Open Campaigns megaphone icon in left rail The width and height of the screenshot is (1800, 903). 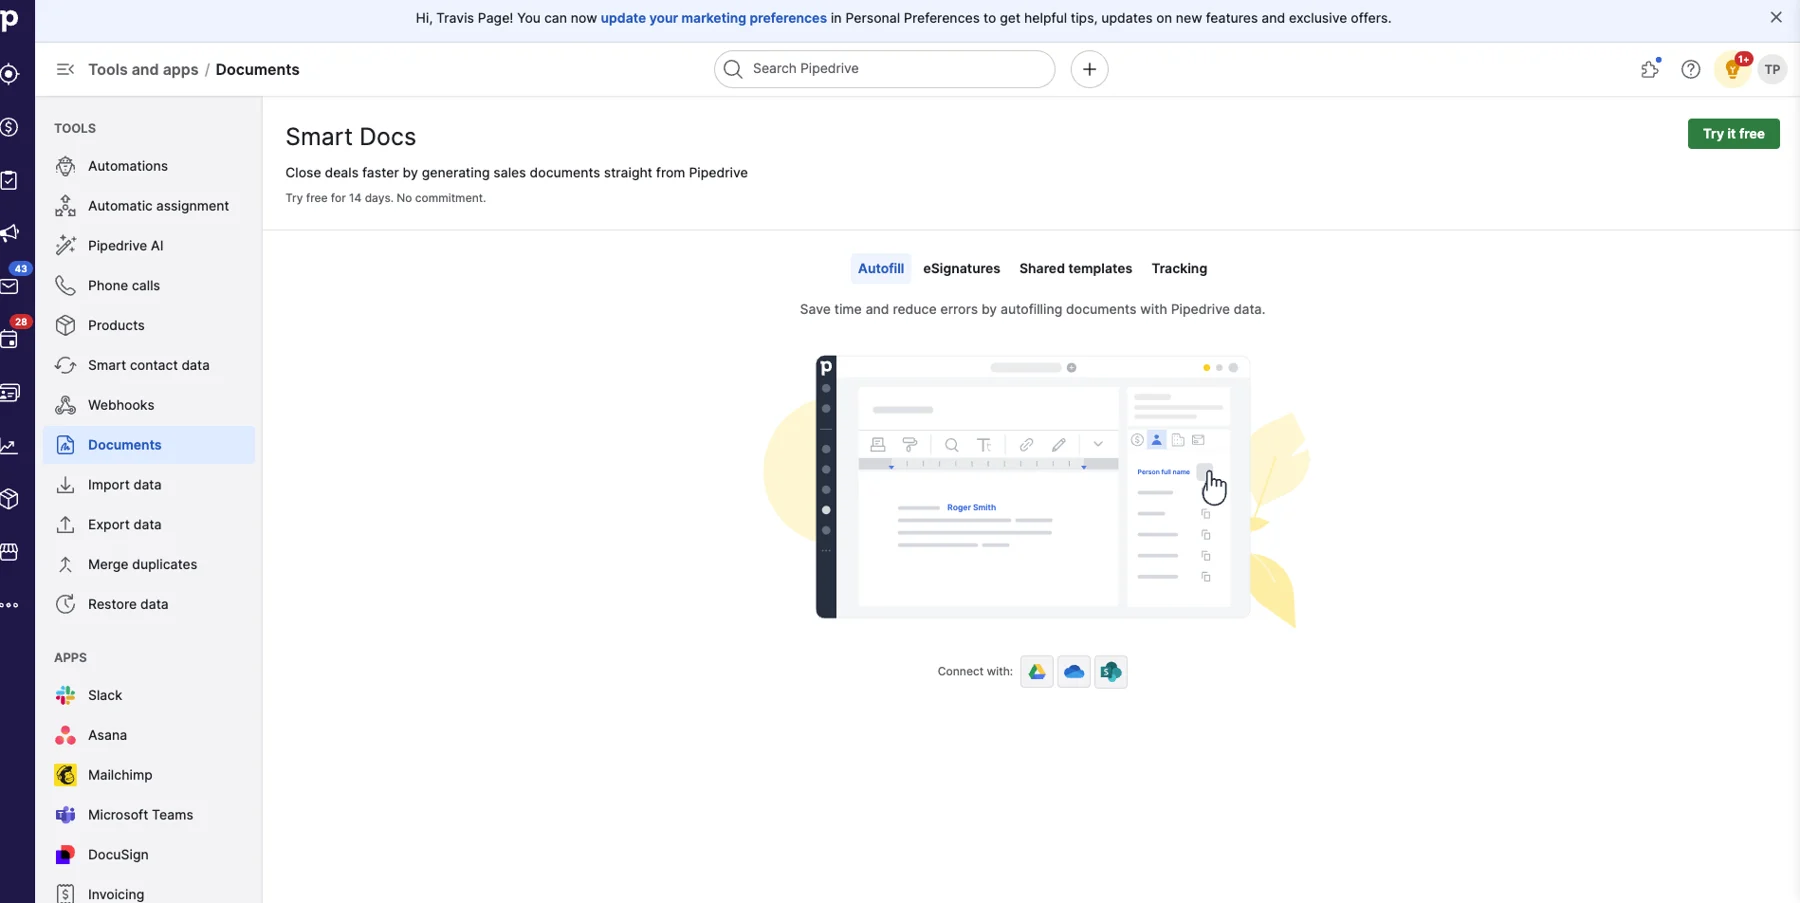(9, 233)
